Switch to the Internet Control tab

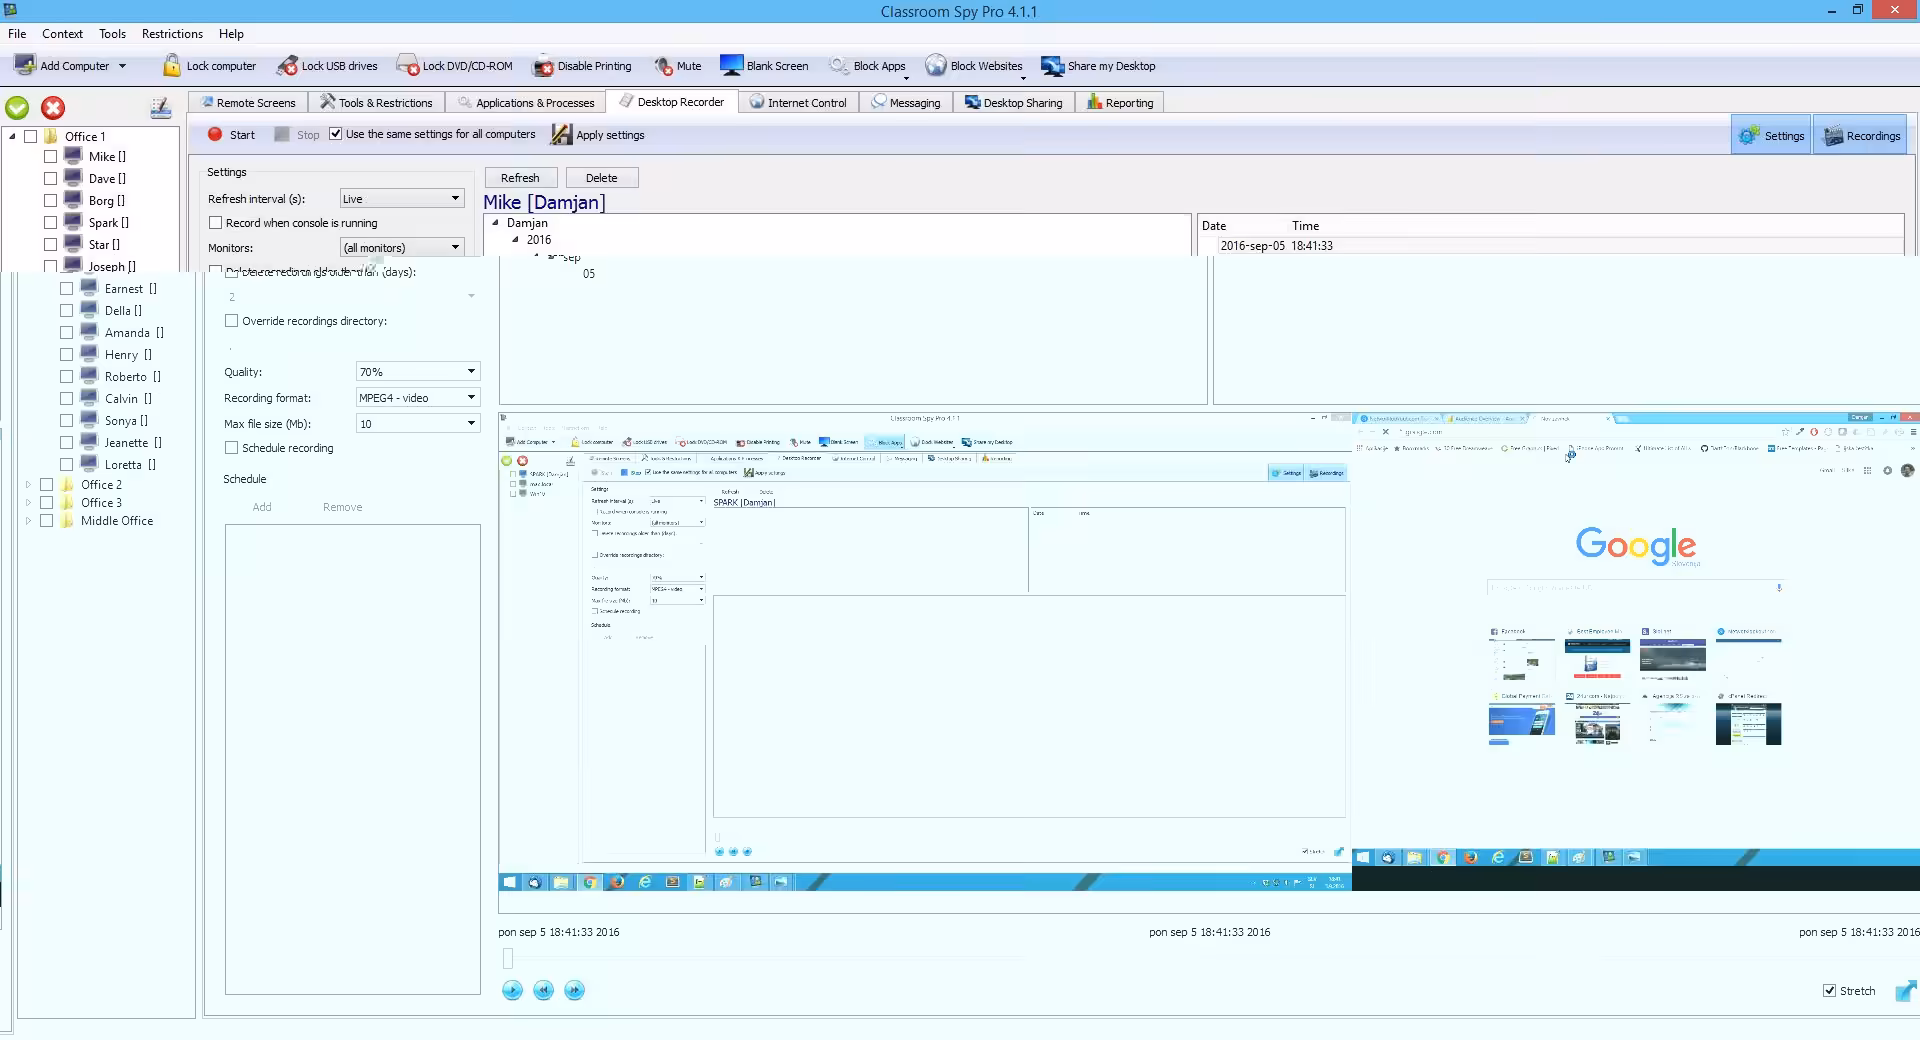pos(798,102)
